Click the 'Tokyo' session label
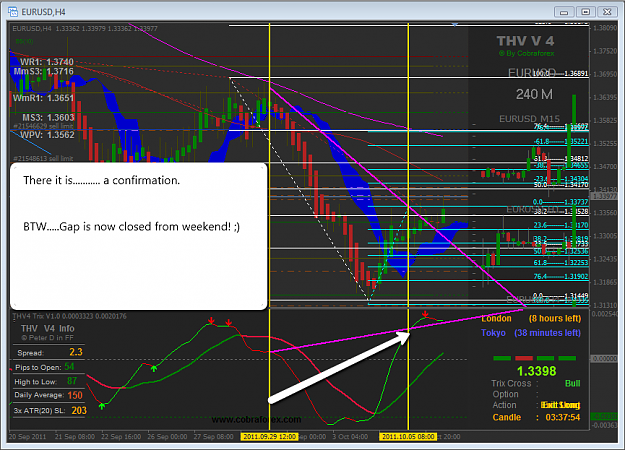 click(x=493, y=333)
